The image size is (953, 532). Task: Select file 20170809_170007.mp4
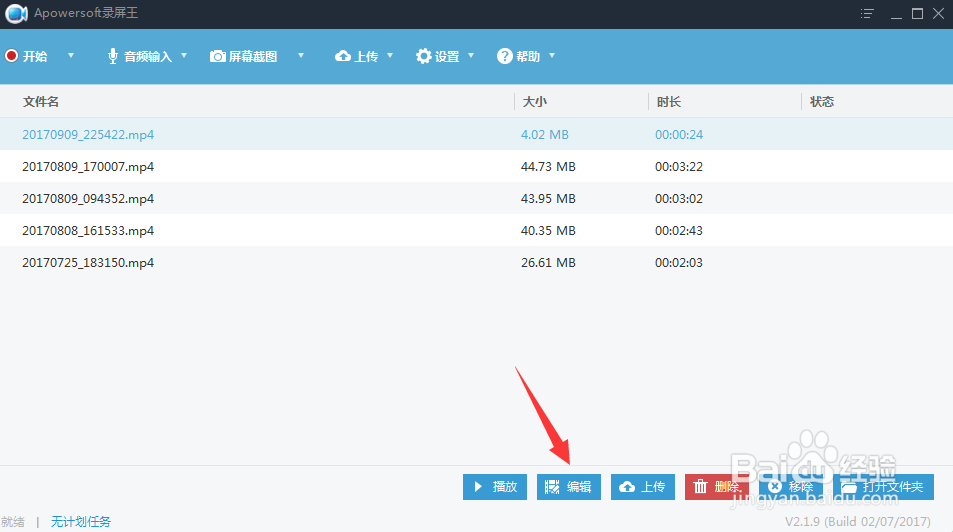88,167
